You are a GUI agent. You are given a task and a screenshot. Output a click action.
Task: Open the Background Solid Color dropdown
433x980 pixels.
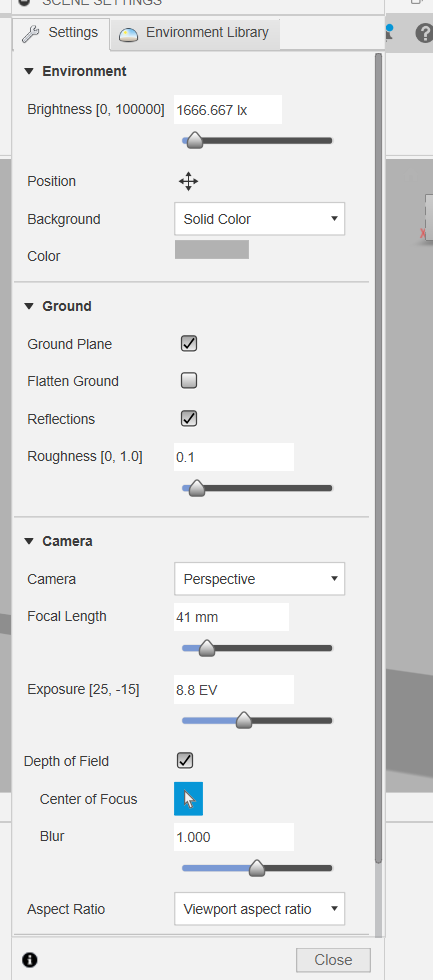tap(259, 219)
